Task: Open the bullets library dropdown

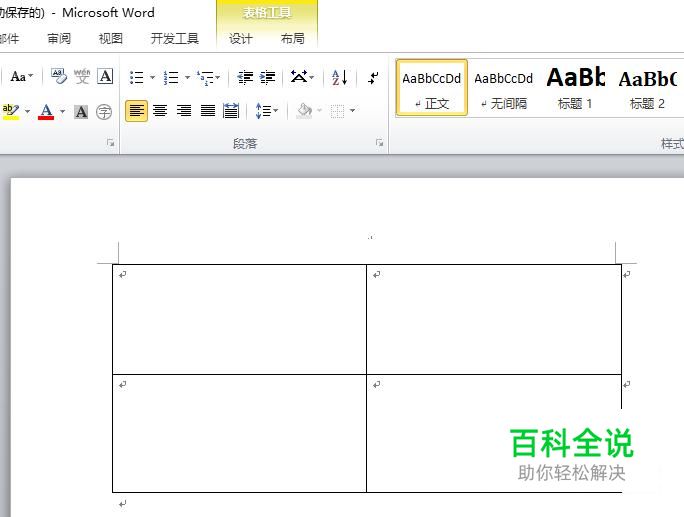Action: [152, 78]
